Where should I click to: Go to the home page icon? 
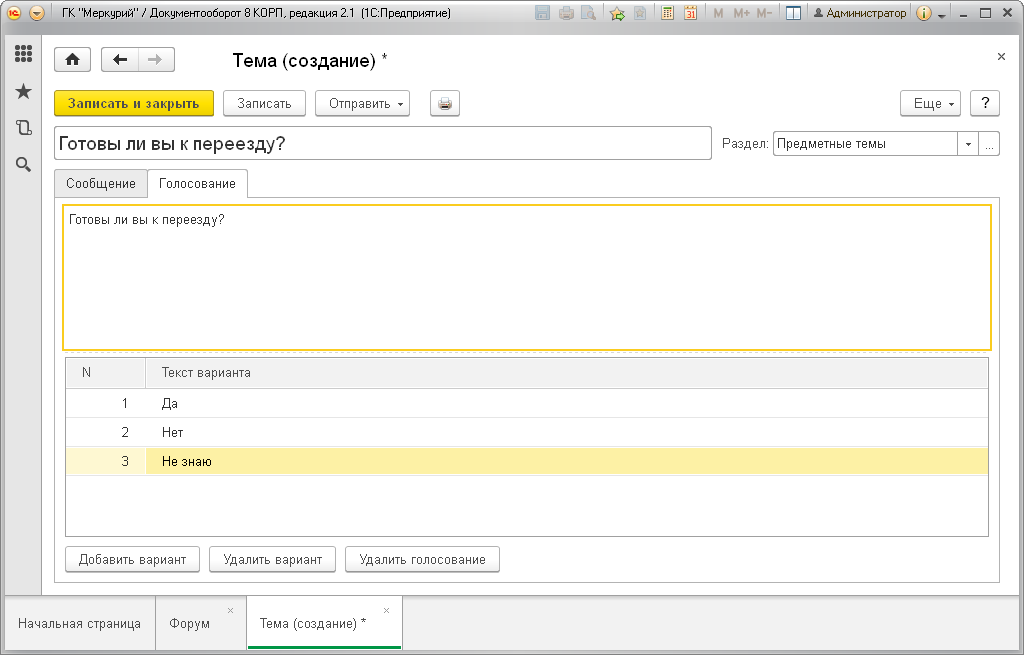pos(72,60)
